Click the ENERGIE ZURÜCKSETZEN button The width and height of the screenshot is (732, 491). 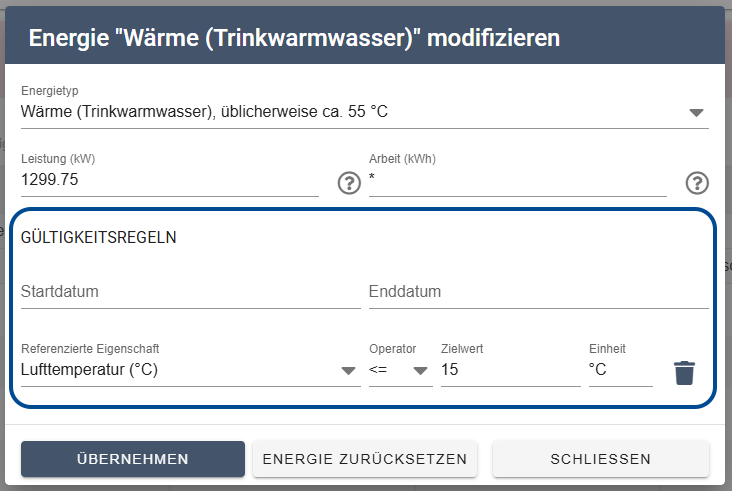click(x=365, y=459)
